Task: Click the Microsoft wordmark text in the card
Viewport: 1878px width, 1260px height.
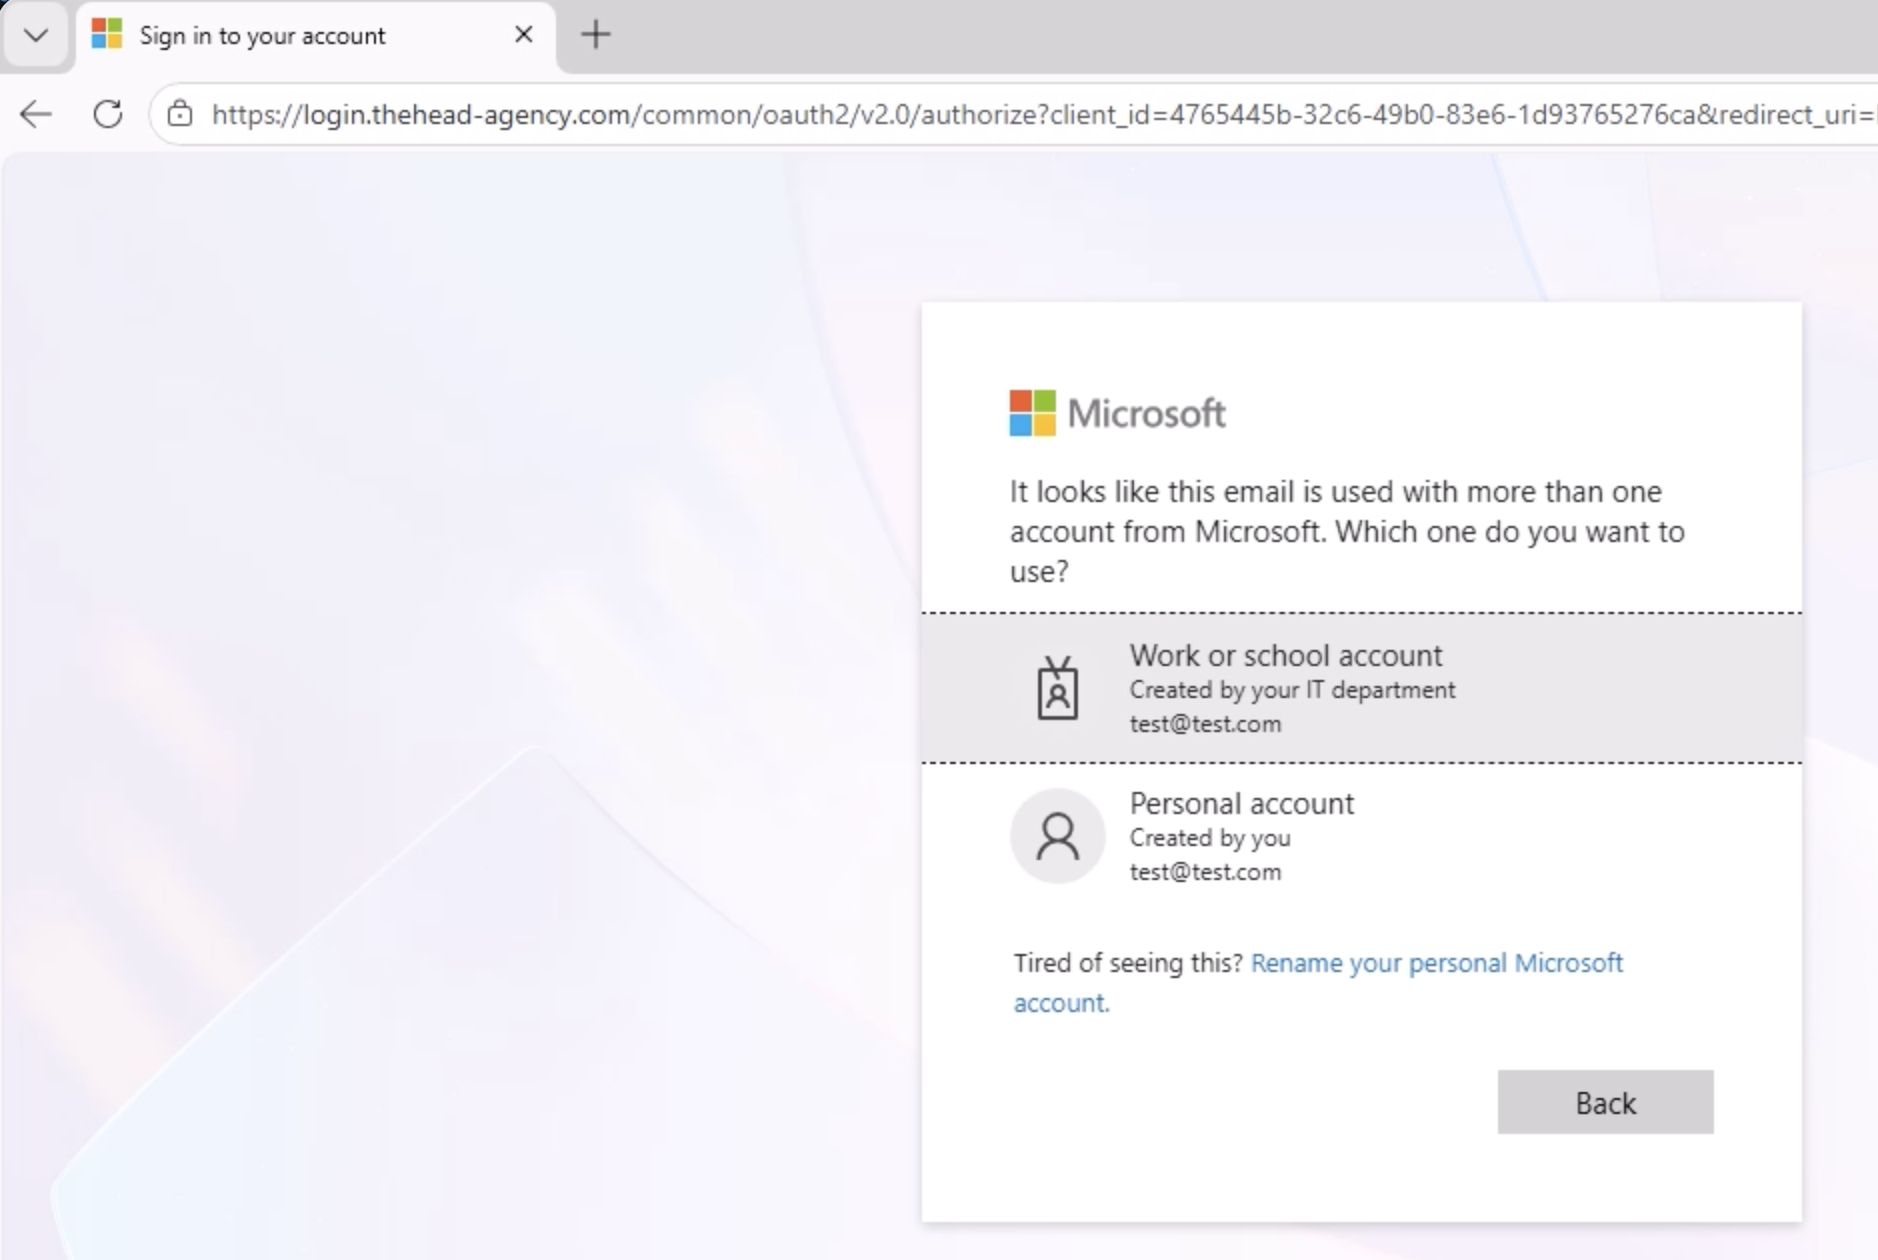Action: point(1146,413)
